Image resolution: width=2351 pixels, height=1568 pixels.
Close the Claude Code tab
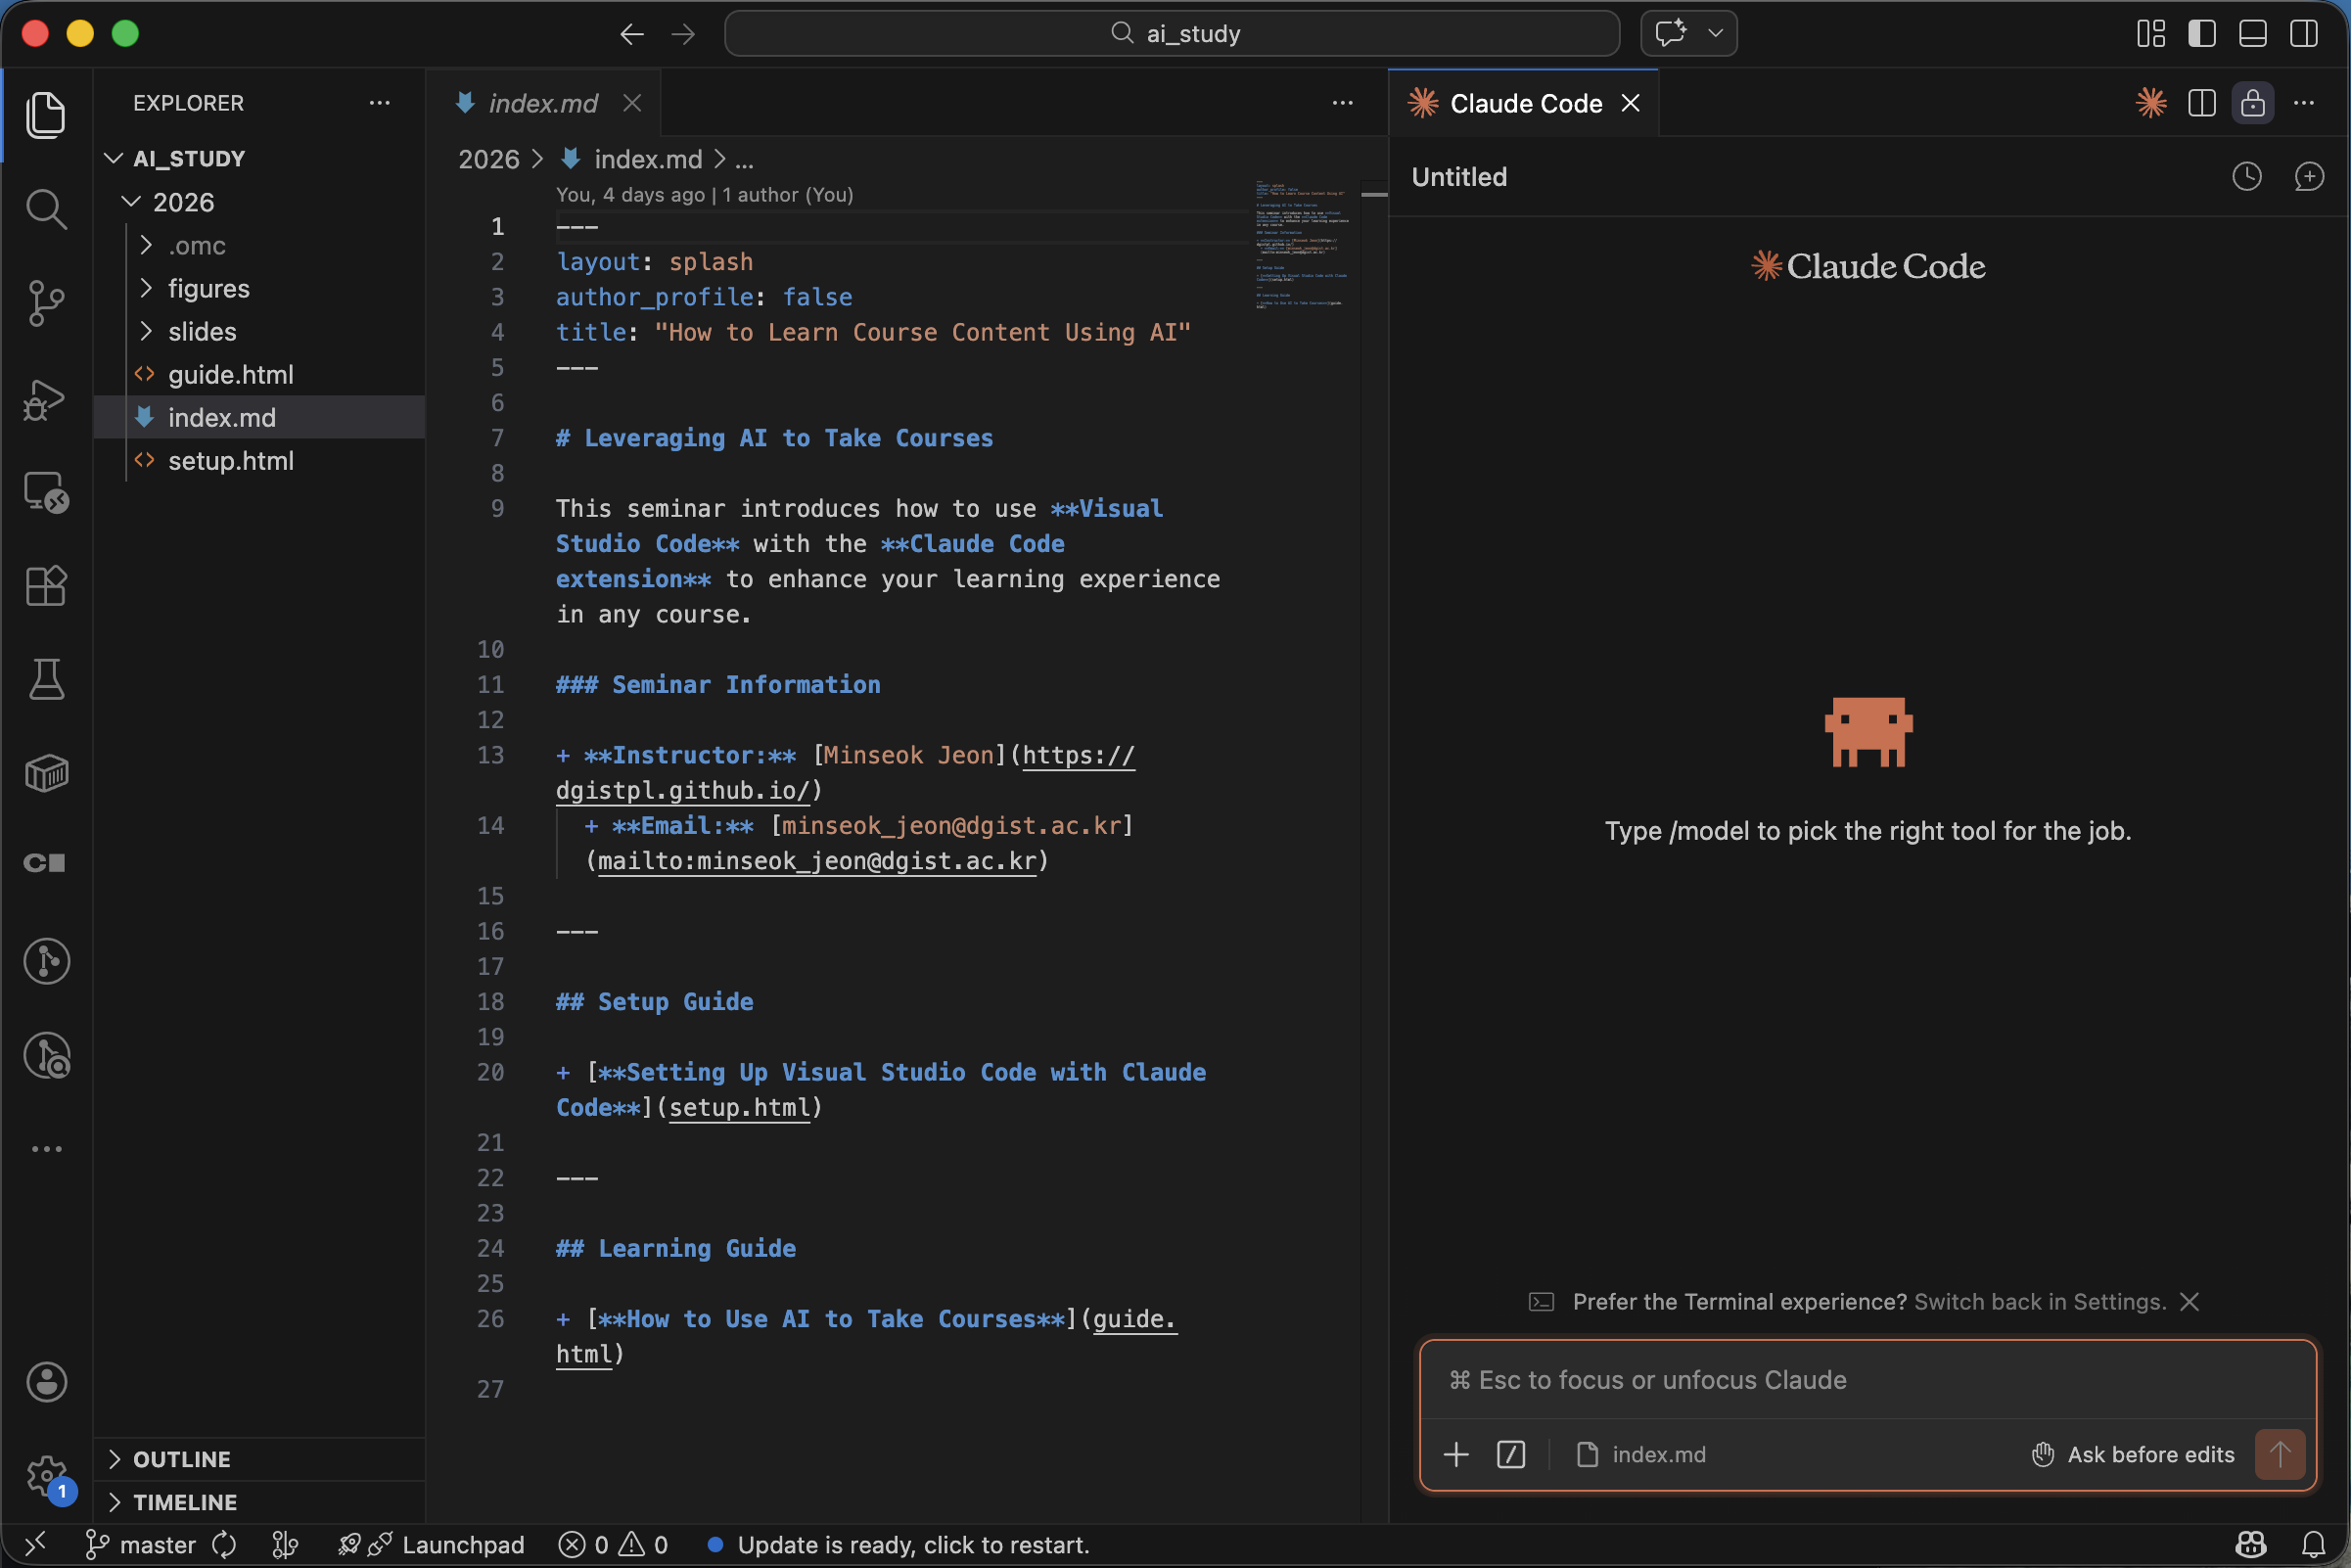pos(1630,103)
